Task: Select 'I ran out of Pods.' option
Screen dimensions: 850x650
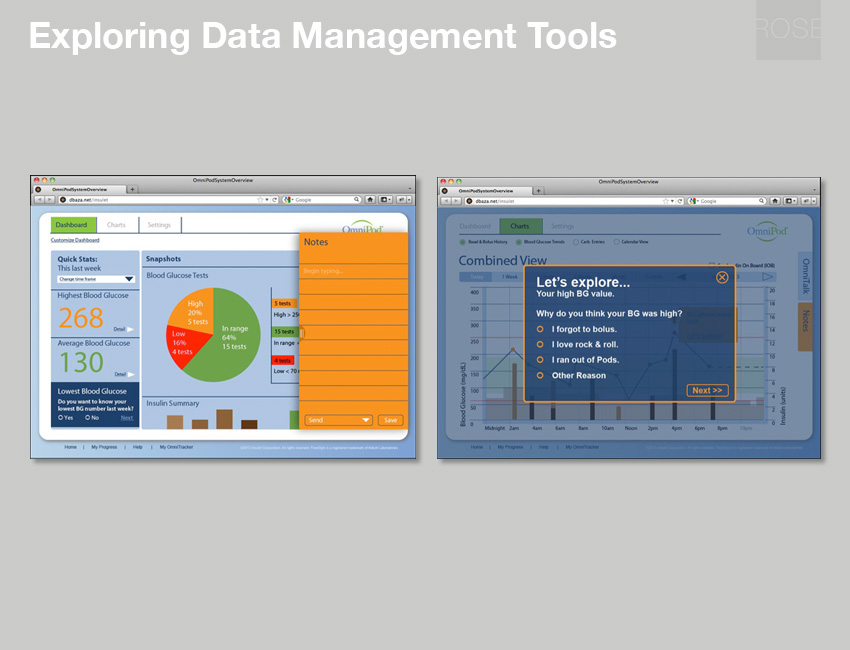Action: click(x=540, y=359)
